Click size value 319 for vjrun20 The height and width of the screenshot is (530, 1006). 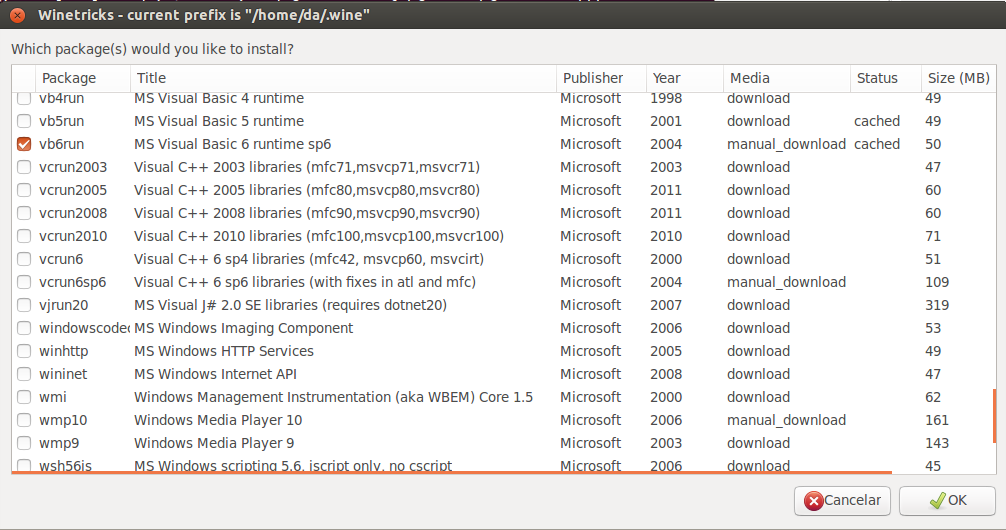pos(937,305)
